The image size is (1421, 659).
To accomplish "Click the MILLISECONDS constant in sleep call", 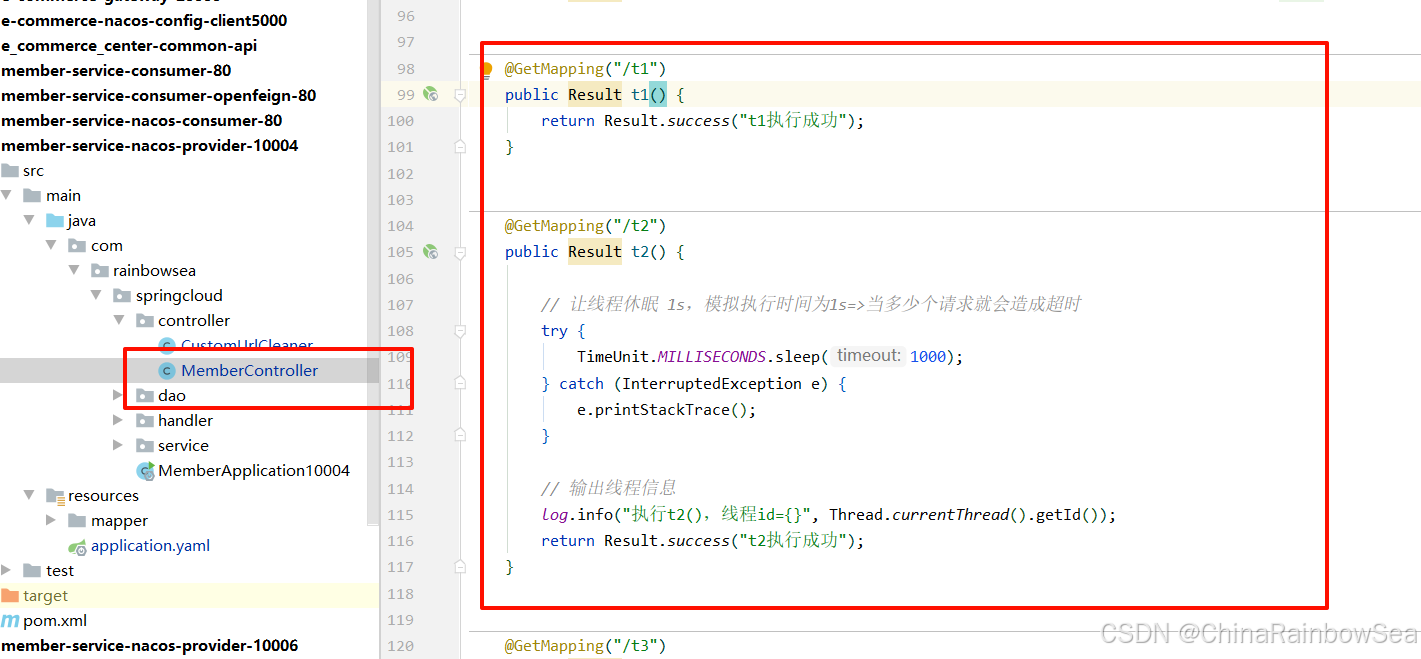I will tap(711, 357).
